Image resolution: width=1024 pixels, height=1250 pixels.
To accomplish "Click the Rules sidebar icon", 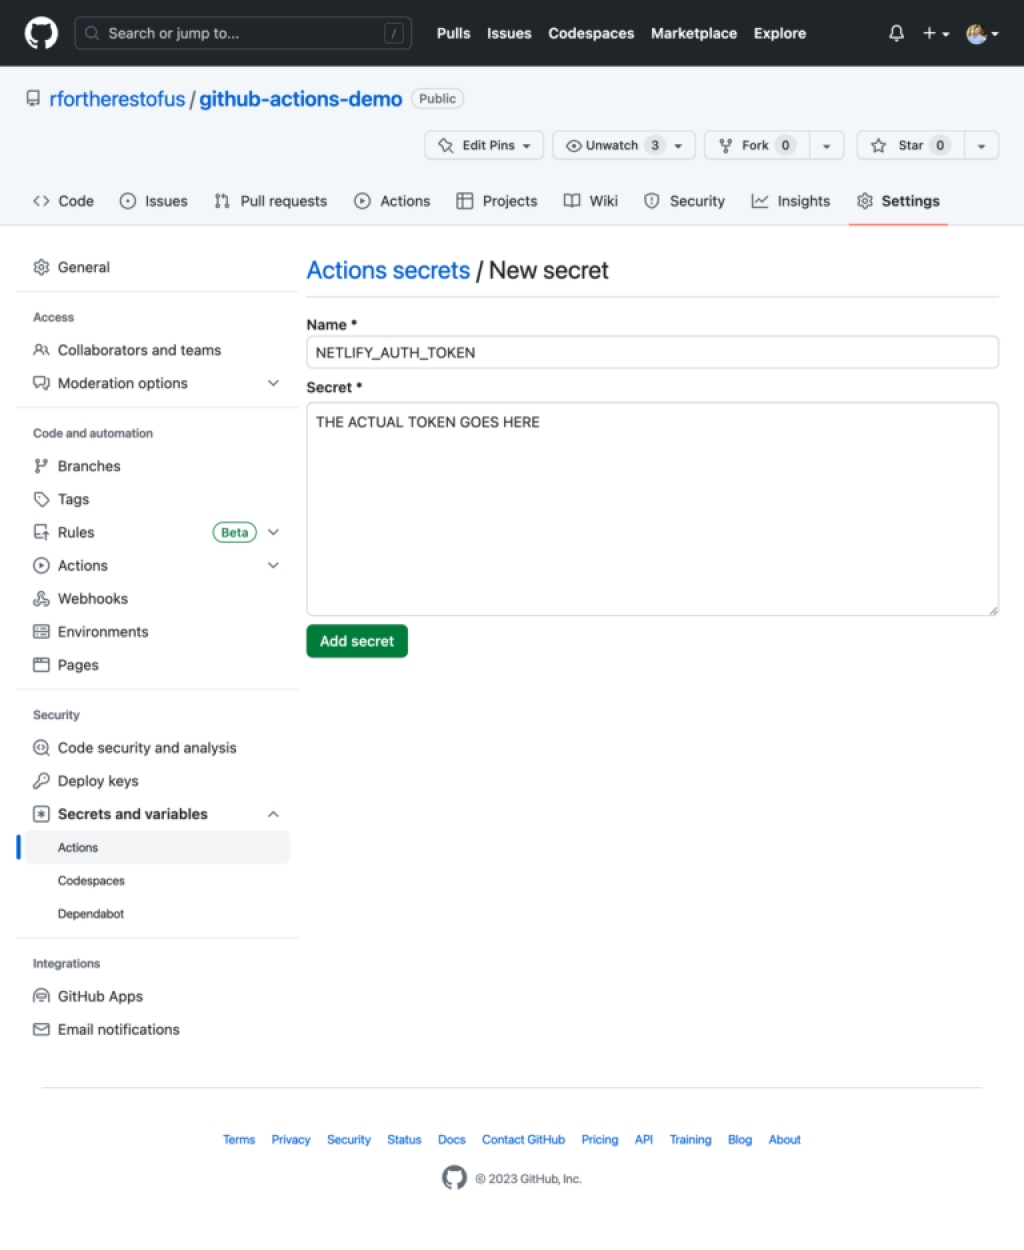I will click(41, 532).
